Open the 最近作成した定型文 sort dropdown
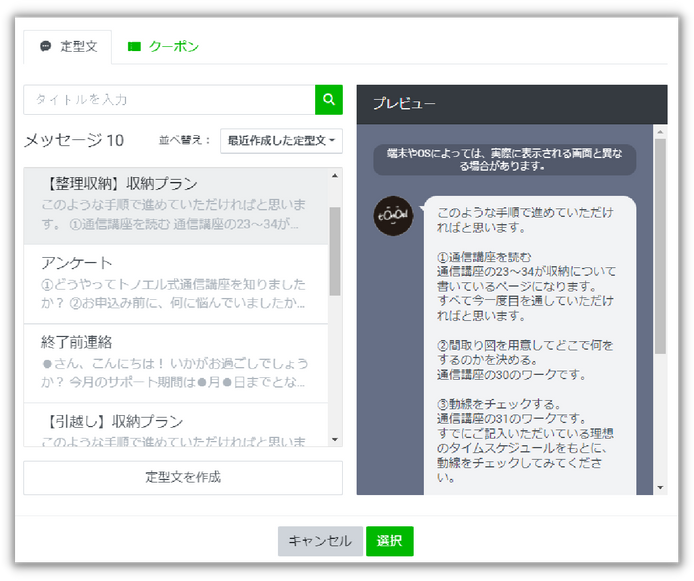694x581 pixels. pyautogui.click(x=281, y=140)
